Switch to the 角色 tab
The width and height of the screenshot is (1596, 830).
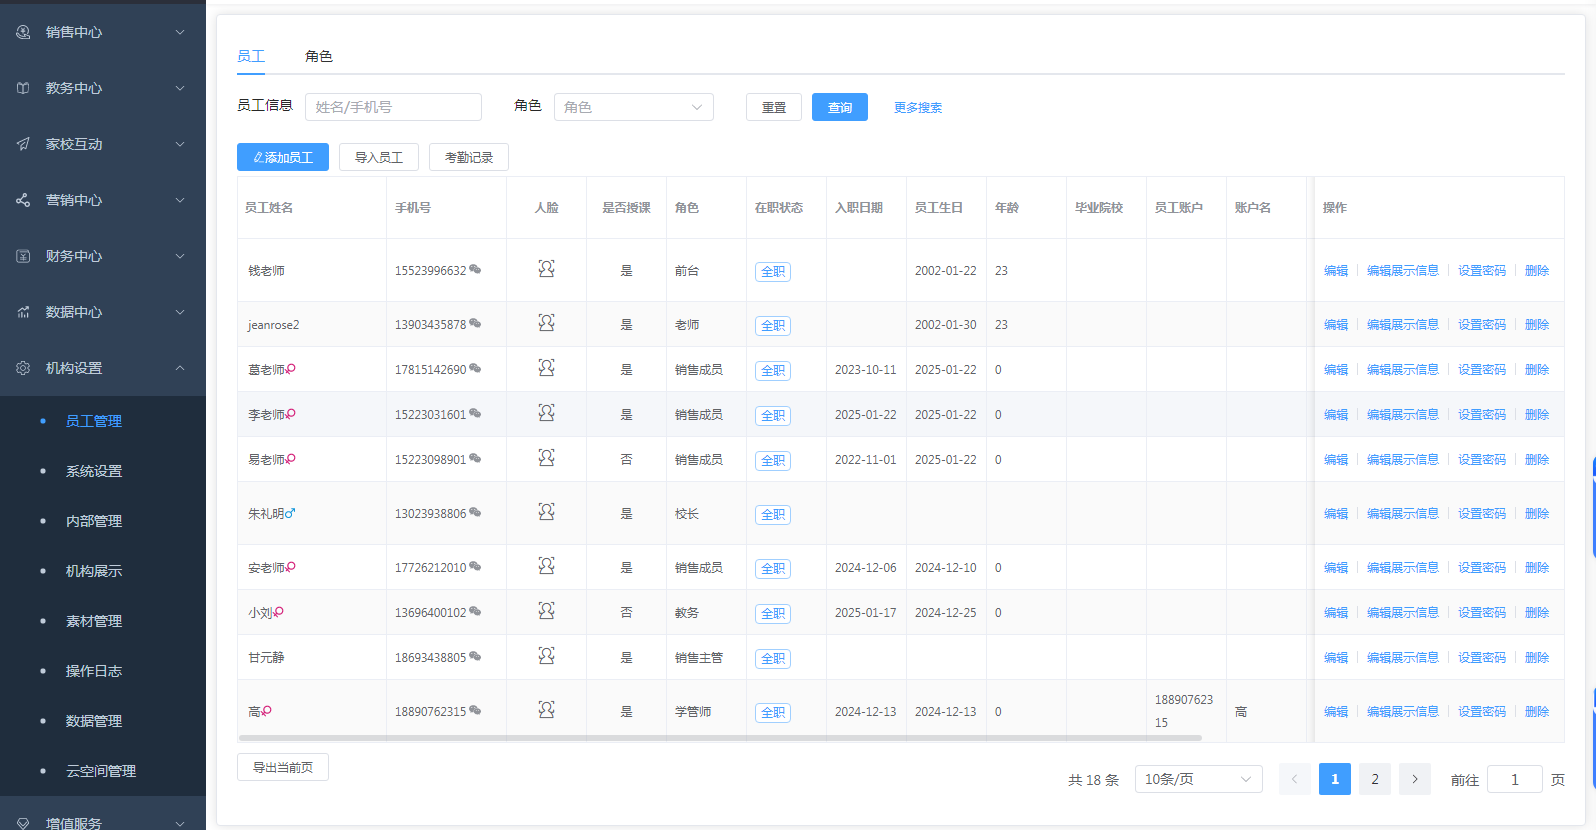(319, 56)
